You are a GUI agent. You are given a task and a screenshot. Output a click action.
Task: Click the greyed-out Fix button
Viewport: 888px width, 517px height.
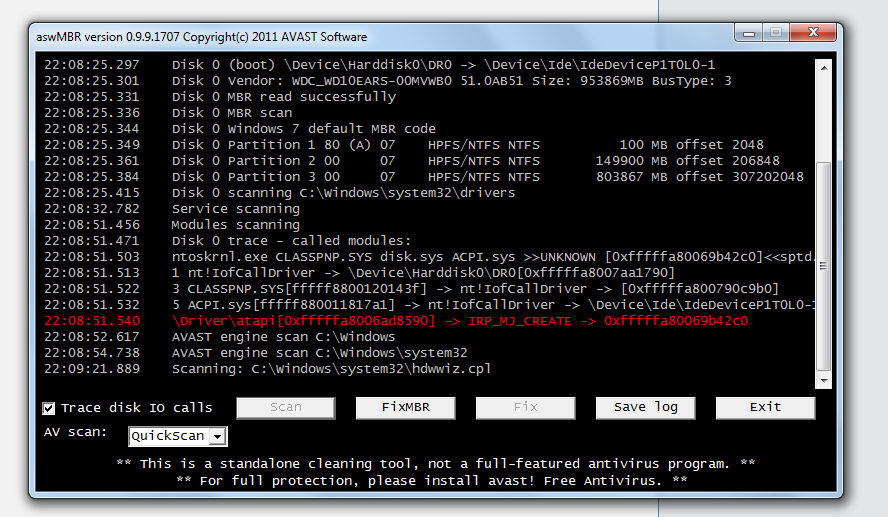(526, 408)
